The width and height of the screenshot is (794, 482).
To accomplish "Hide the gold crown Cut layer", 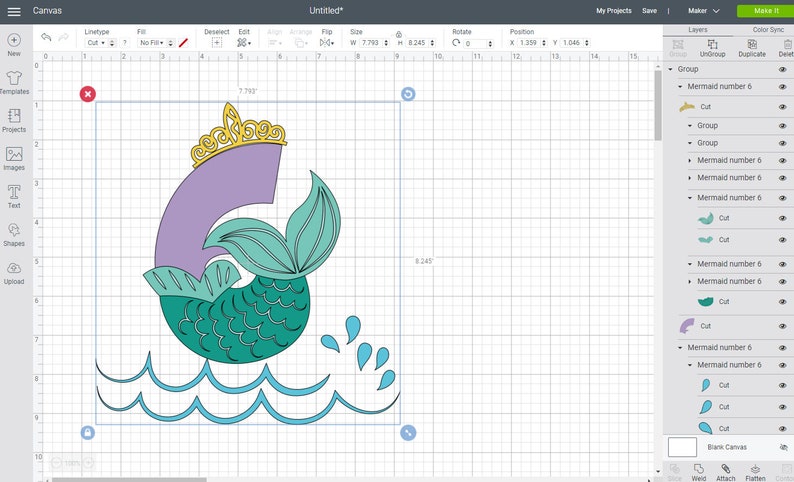I will click(782, 107).
